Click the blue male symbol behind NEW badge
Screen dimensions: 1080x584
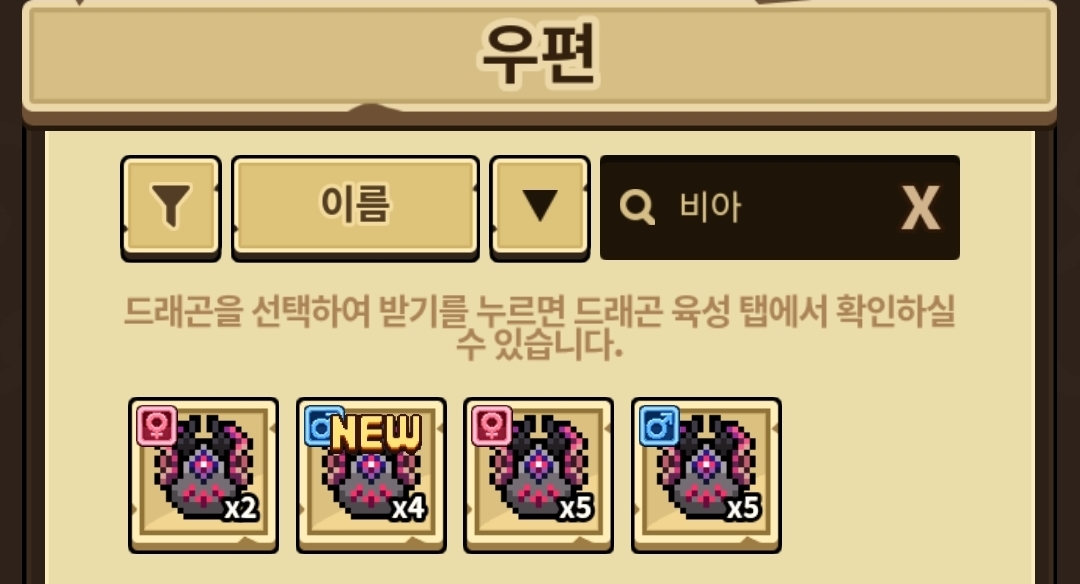point(319,426)
